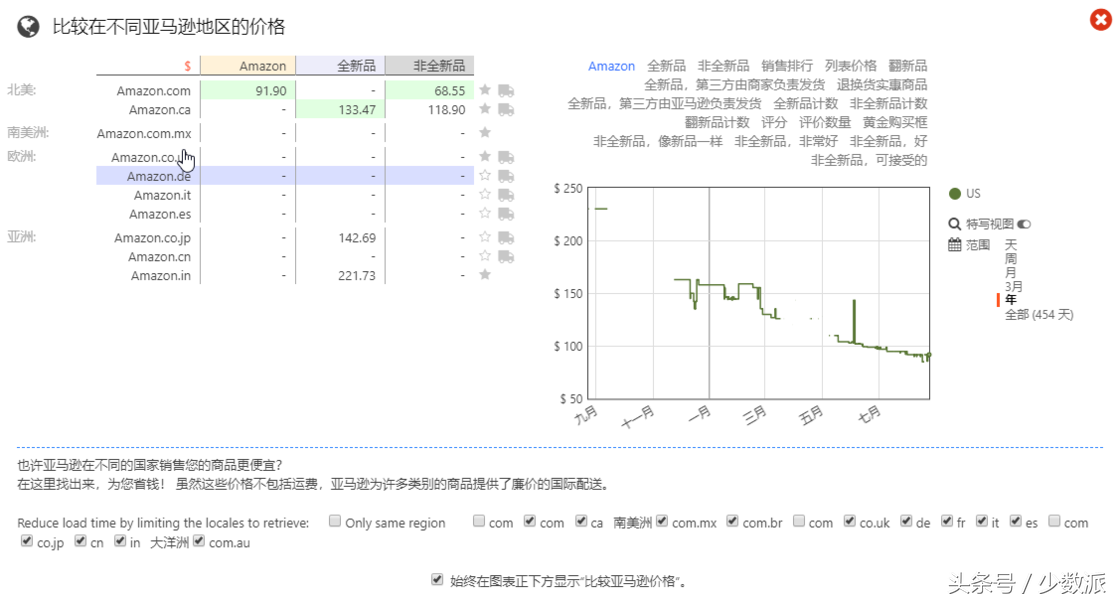Click the truck icon in the Amazon.it row
This screenshot has width=1120, height=603.
click(x=506, y=195)
